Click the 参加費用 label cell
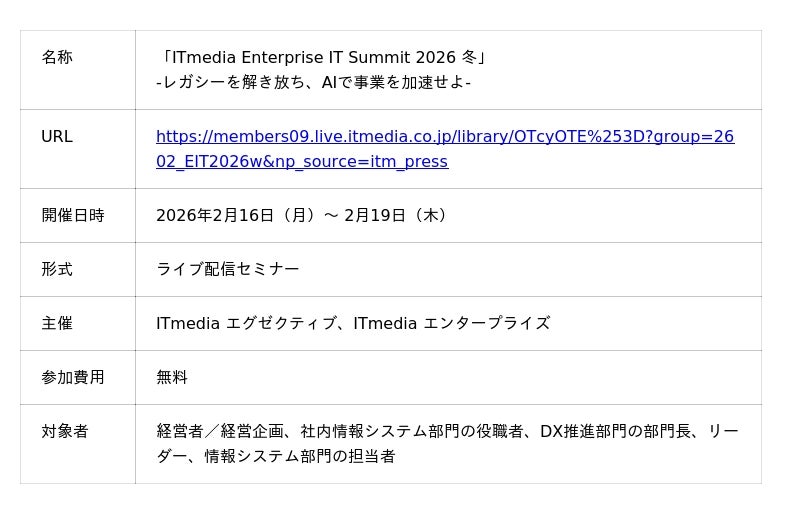The width and height of the screenshot is (800, 514). (x=72, y=378)
